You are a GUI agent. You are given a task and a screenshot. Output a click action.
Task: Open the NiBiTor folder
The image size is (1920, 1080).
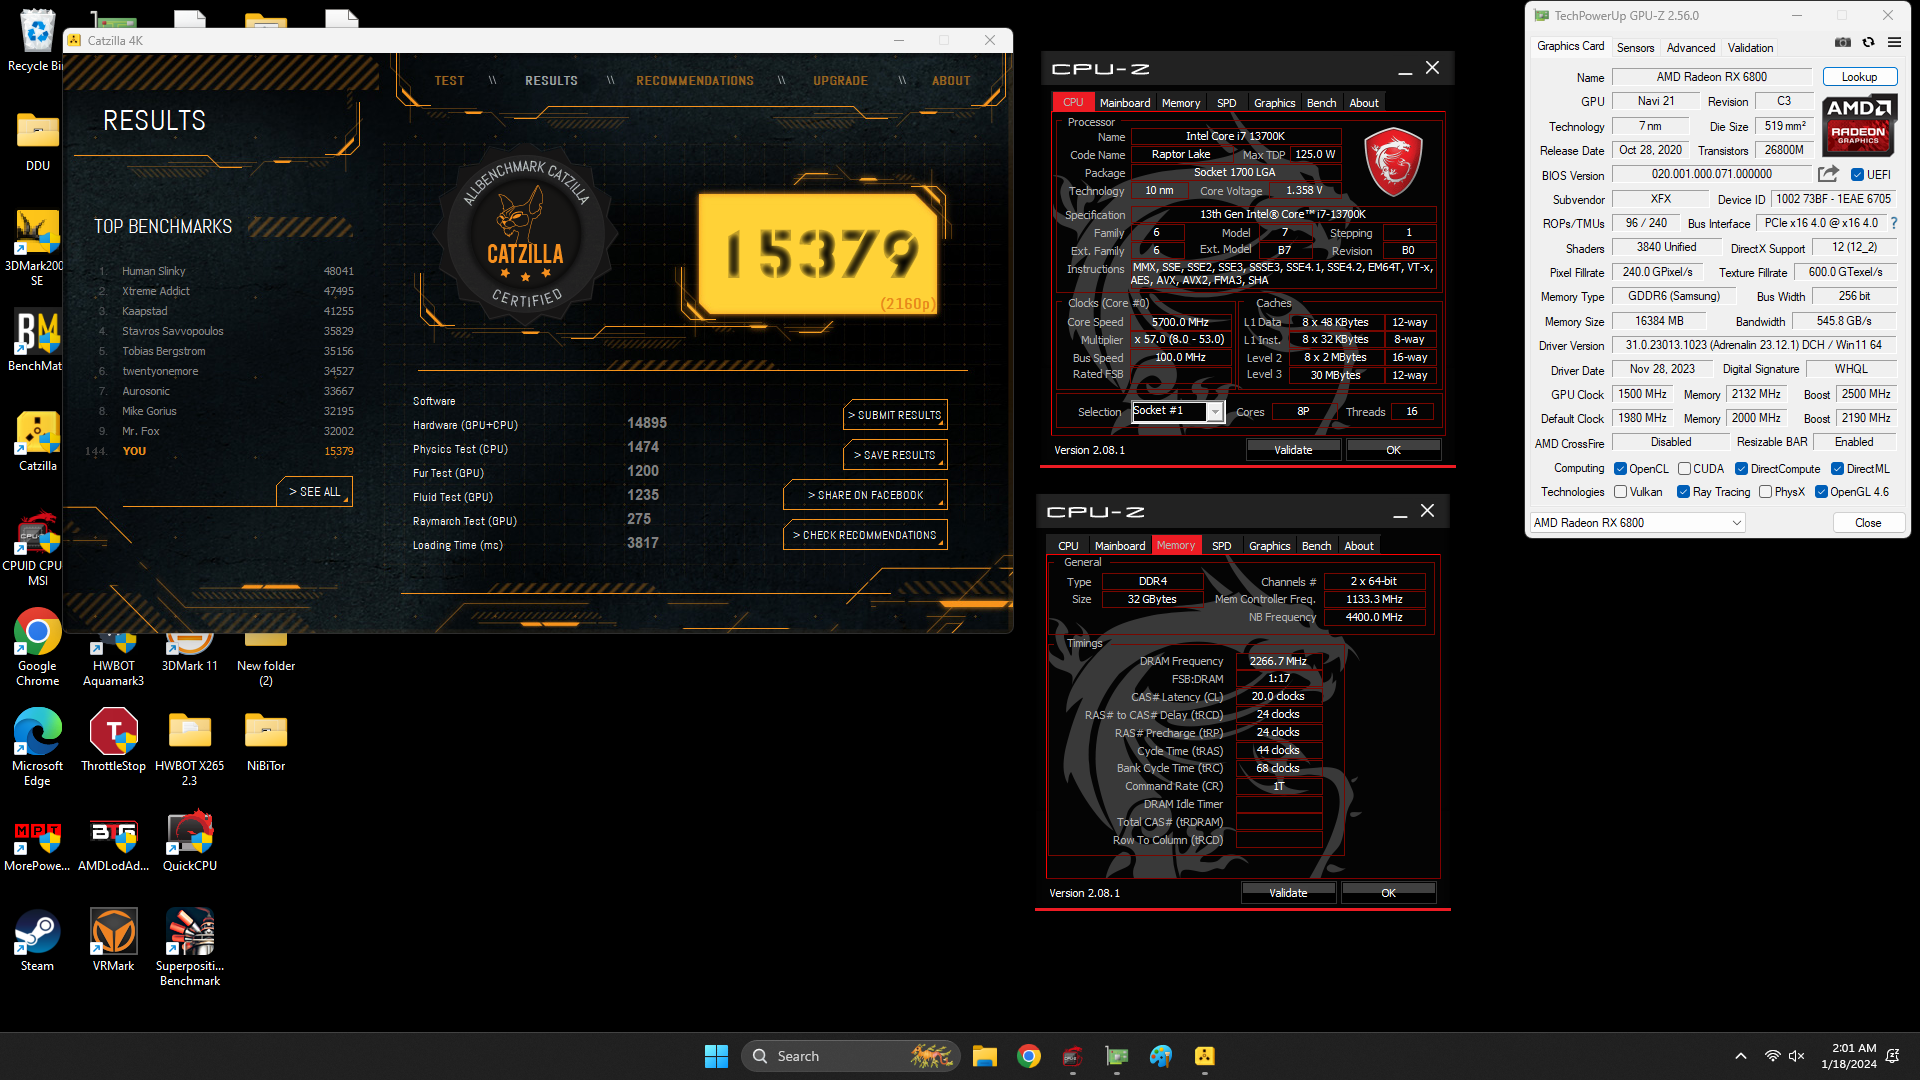(x=266, y=742)
